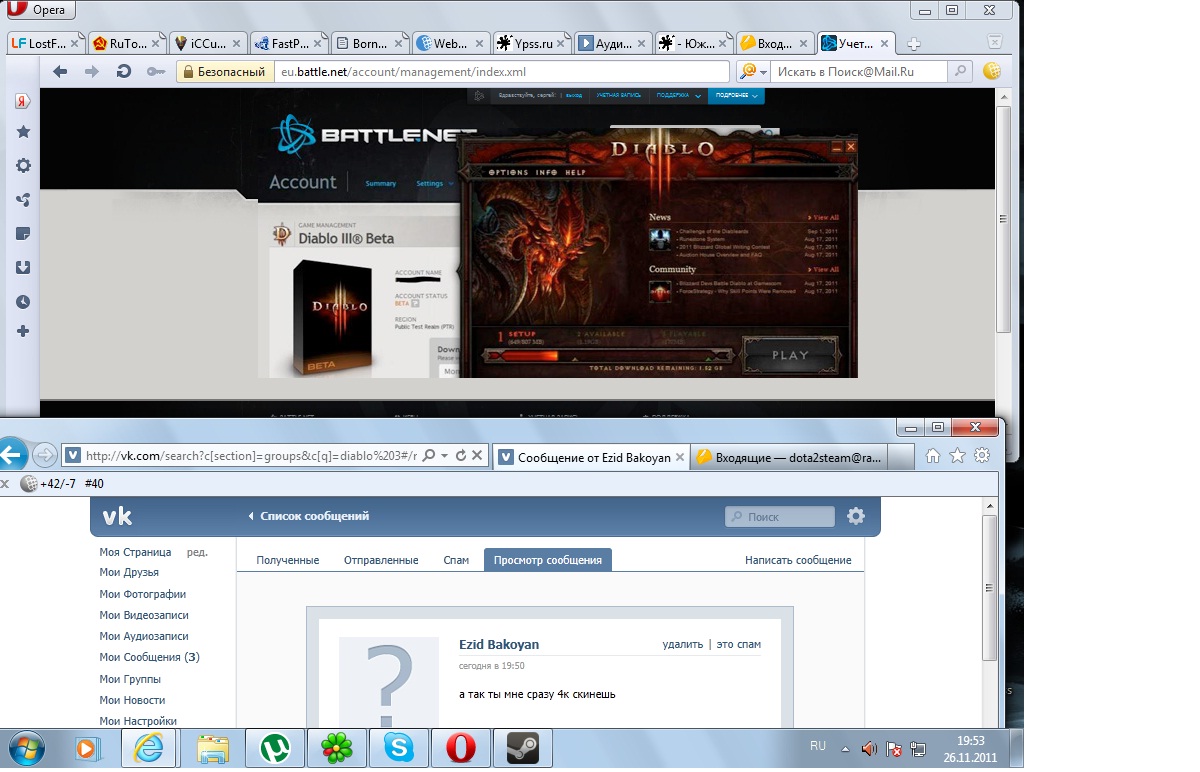The width and height of the screenshot is (1200, 772).
Task: Click the VK logo
Action: (x=117, y=516)
